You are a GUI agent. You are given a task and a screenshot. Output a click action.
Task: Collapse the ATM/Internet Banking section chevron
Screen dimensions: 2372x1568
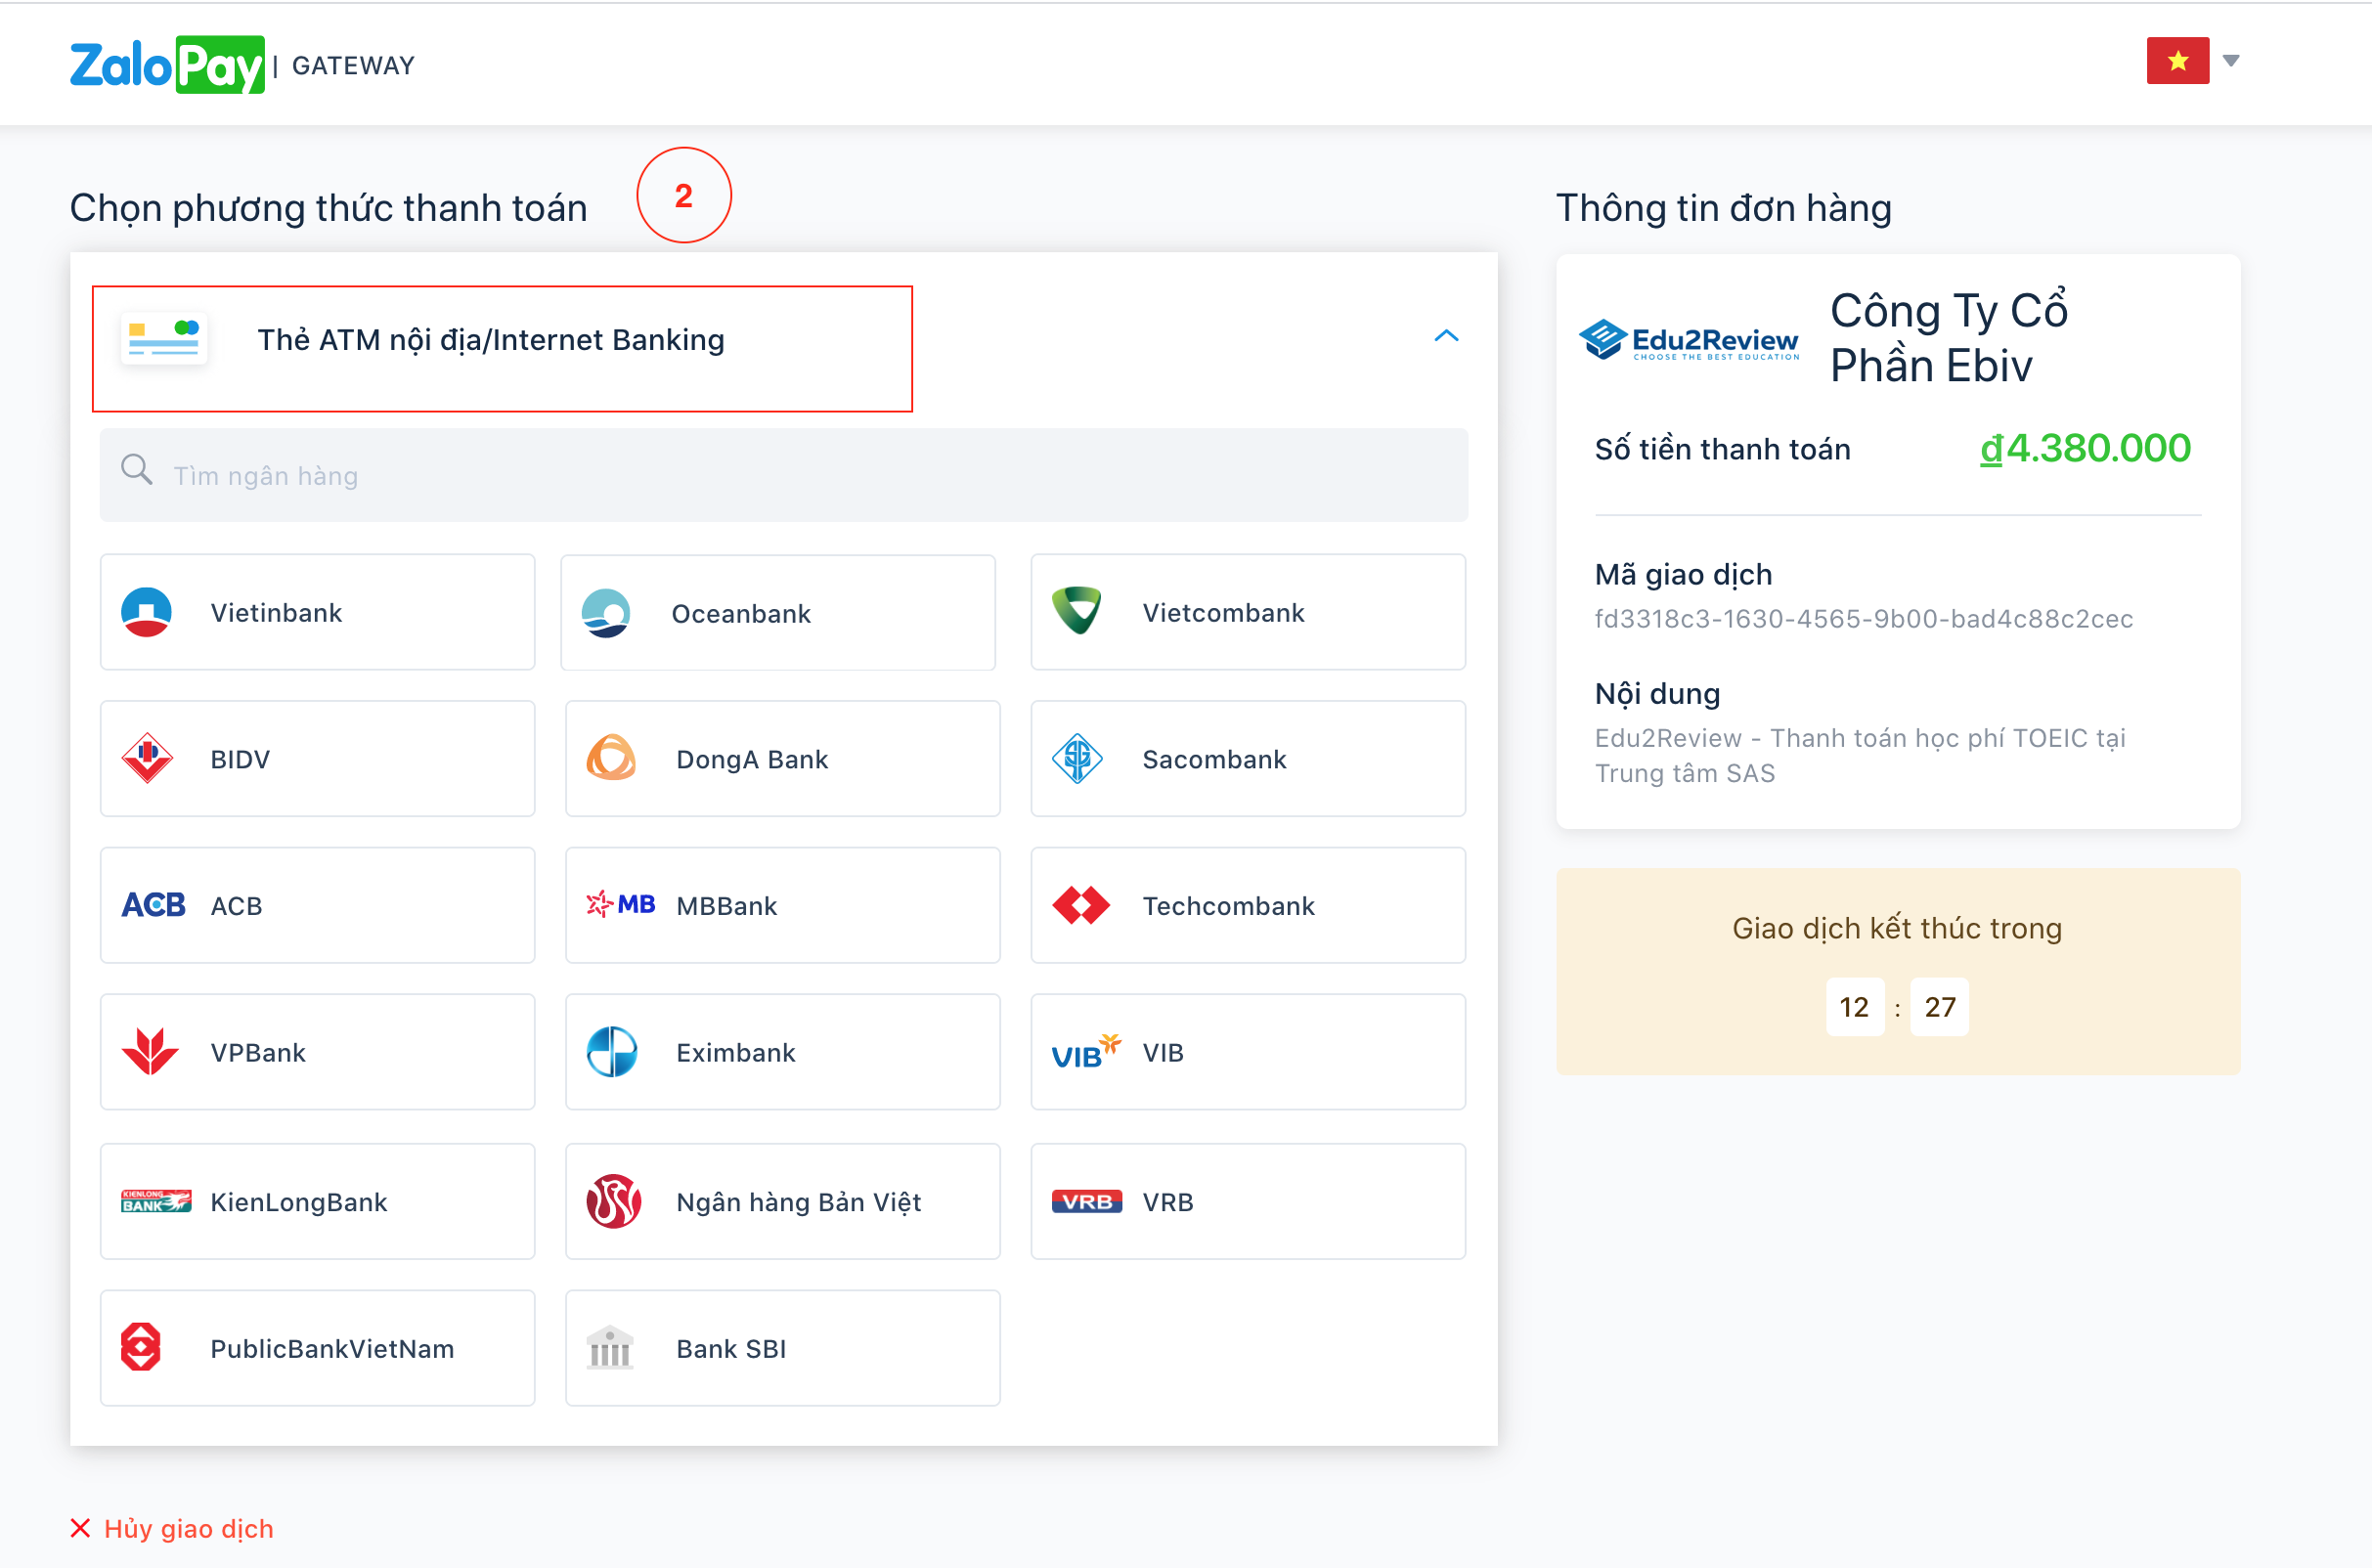(x=1446, y=336)
